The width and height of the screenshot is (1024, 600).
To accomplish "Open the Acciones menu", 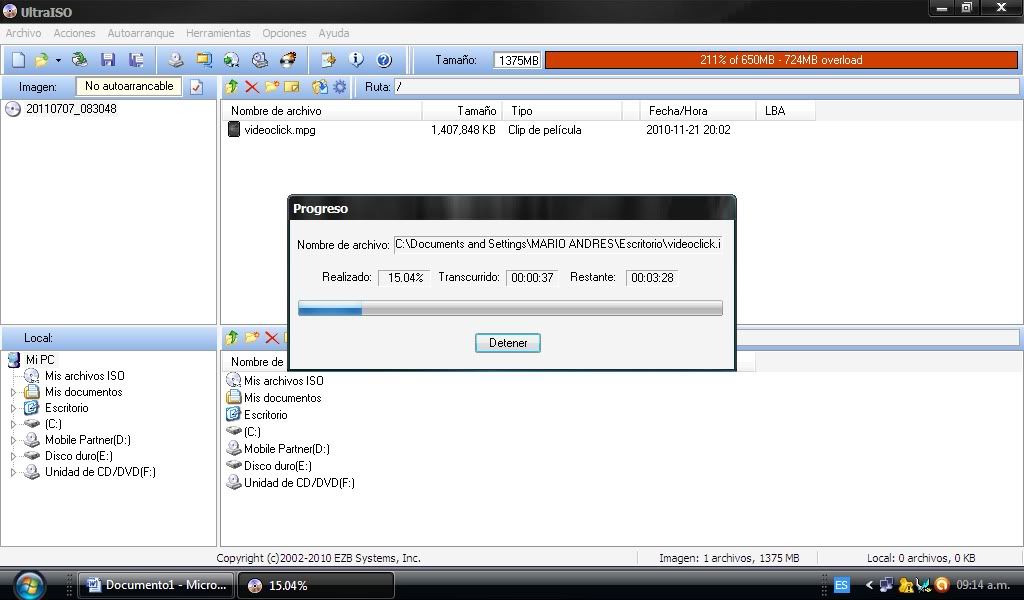I will coord(74,33).
